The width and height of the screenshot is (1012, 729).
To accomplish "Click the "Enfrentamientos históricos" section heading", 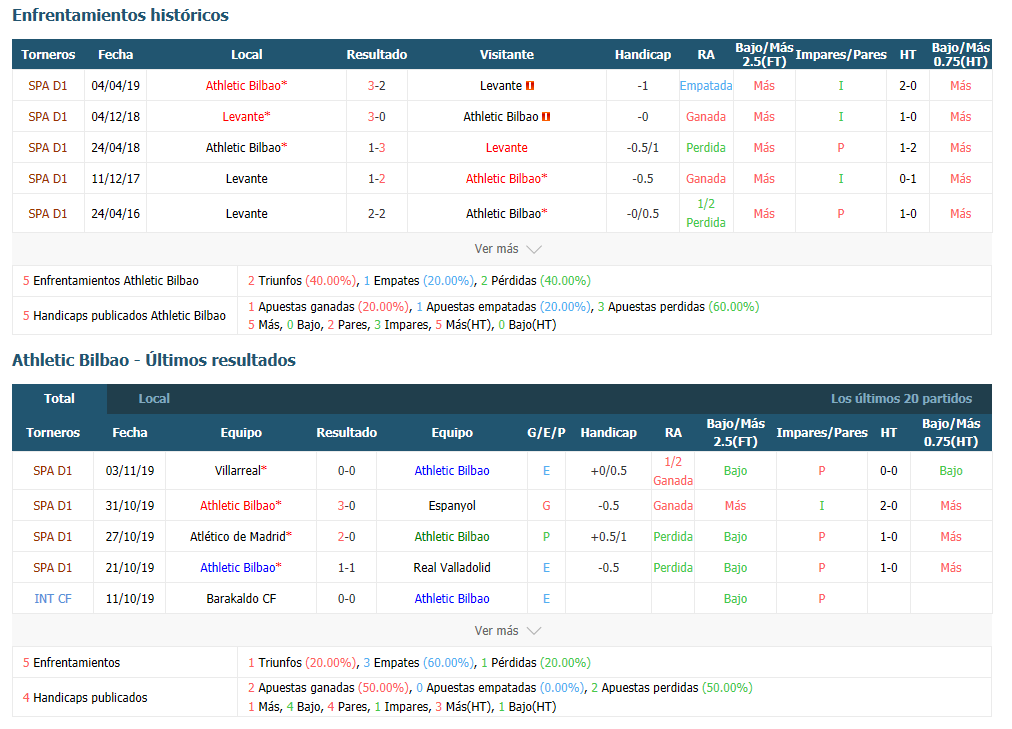I will pos(121,15).
